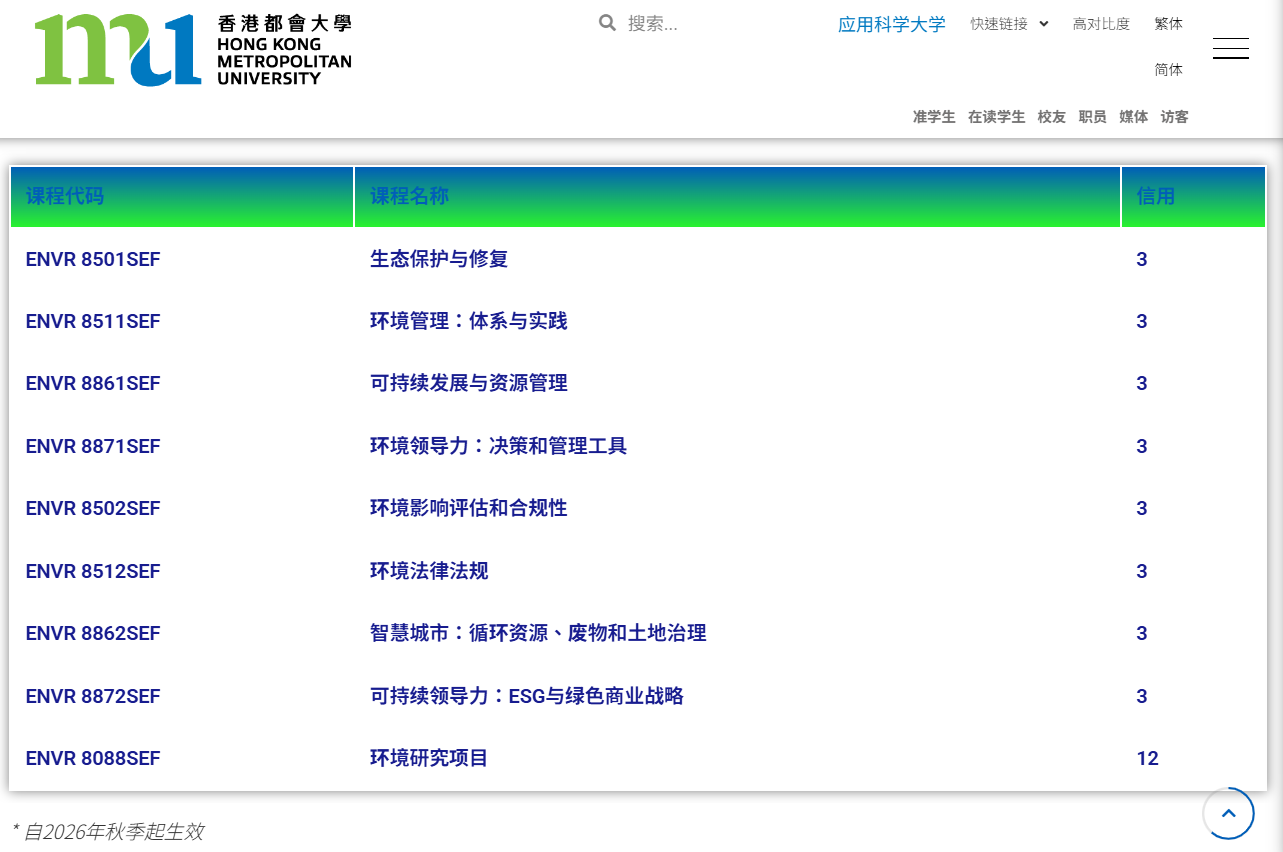Click the back-to-top circular arrow button
1283x852 pixels.
[1228, 813]
